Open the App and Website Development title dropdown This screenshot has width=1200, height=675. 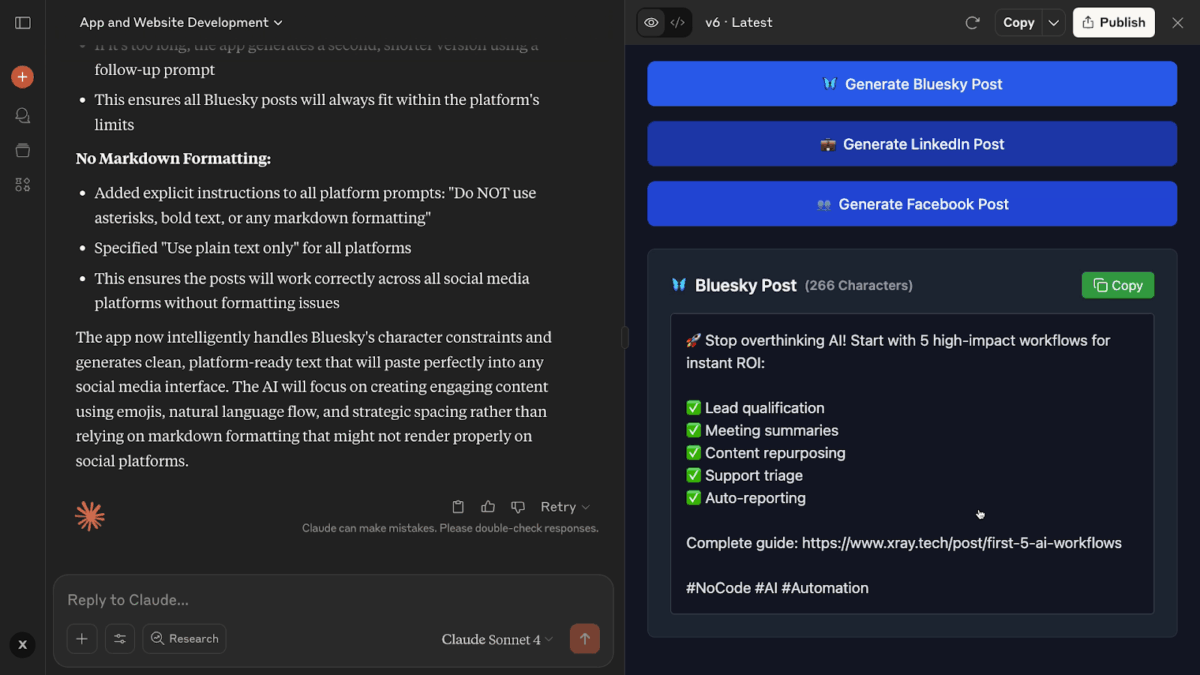181,22
